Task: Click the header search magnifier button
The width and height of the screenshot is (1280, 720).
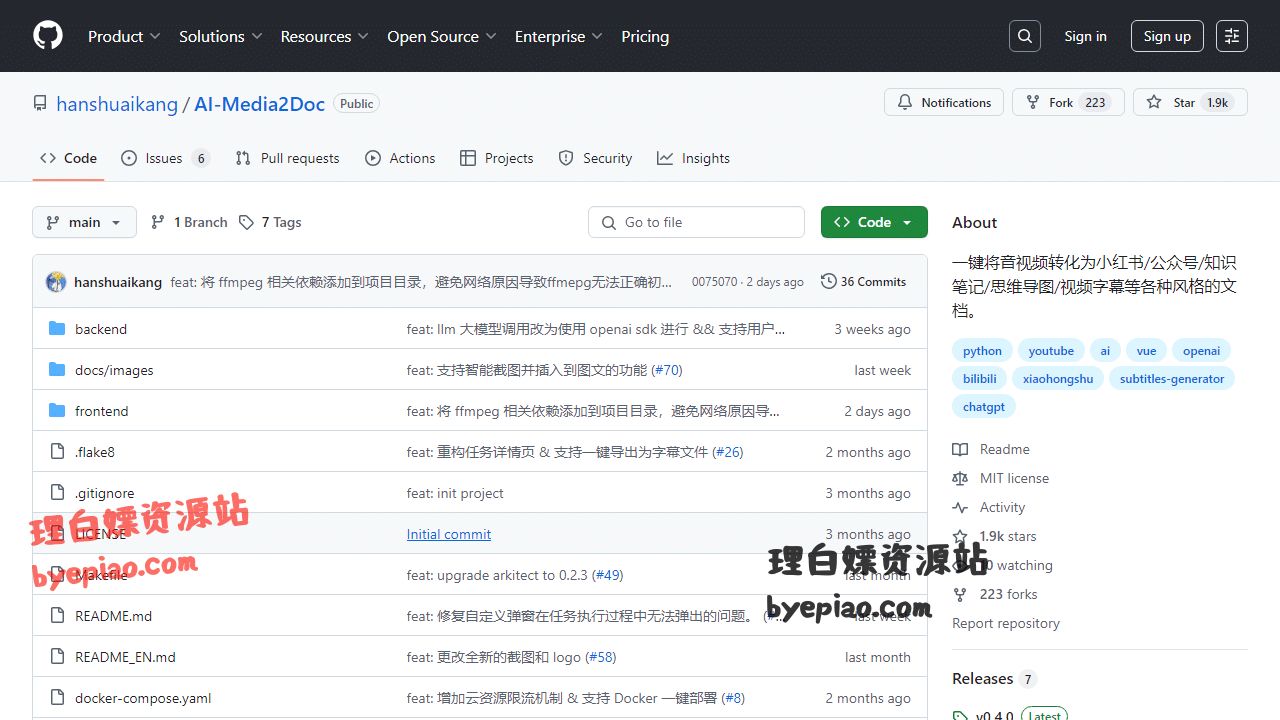Action: (x=1025, y=36)
